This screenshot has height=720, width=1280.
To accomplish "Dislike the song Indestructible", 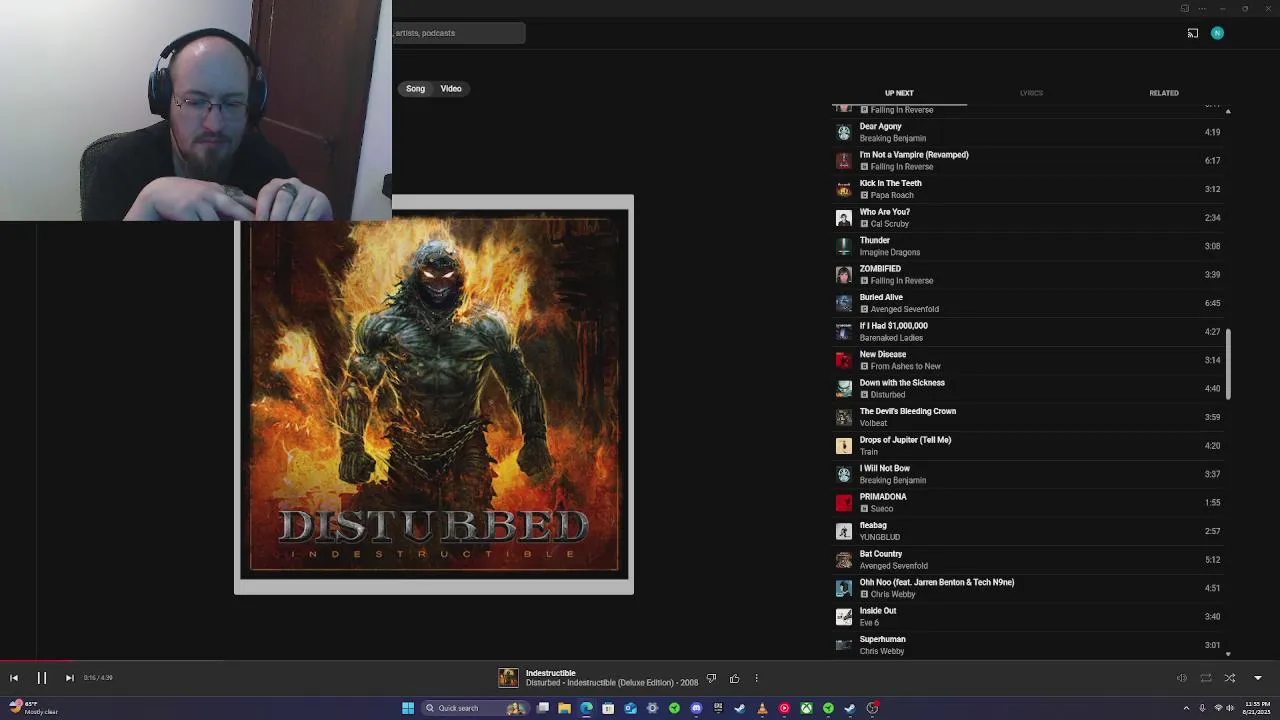I will [x=711, y=678].
